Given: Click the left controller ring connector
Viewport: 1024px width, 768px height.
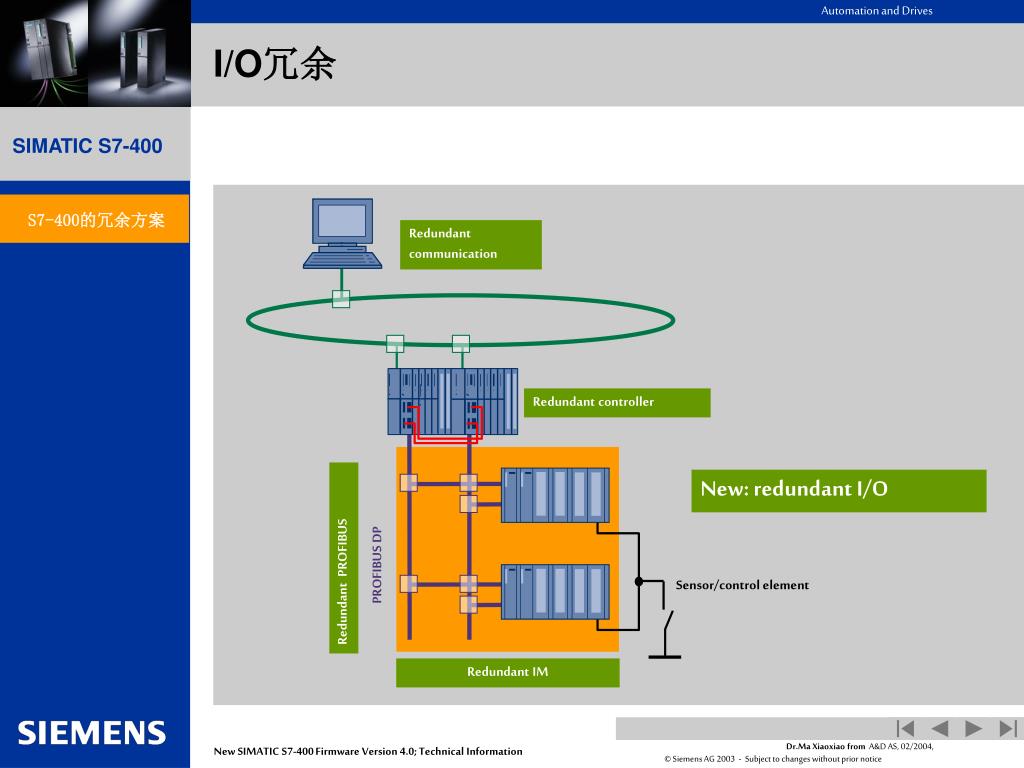Looking at the screenshot, I should [x=395, y=344].
